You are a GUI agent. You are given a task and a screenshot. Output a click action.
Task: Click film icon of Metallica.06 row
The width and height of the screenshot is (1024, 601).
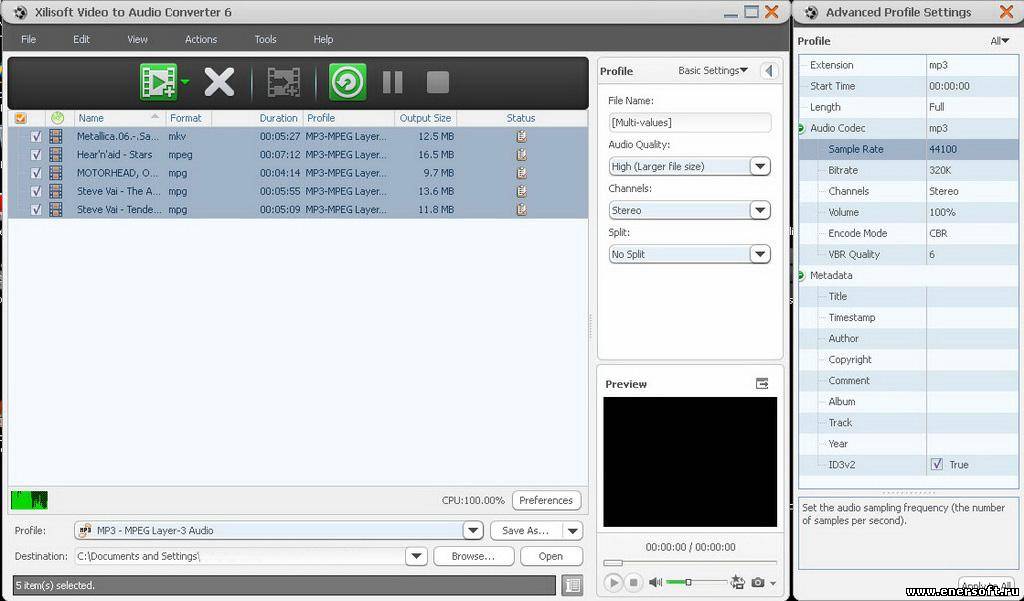click(x=56, y=137)
